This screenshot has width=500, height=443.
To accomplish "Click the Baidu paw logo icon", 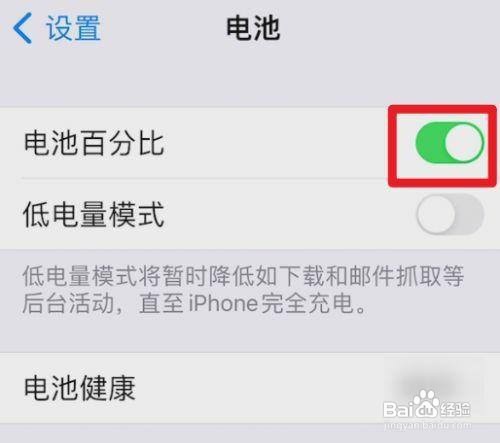I will tap(424, 404).
